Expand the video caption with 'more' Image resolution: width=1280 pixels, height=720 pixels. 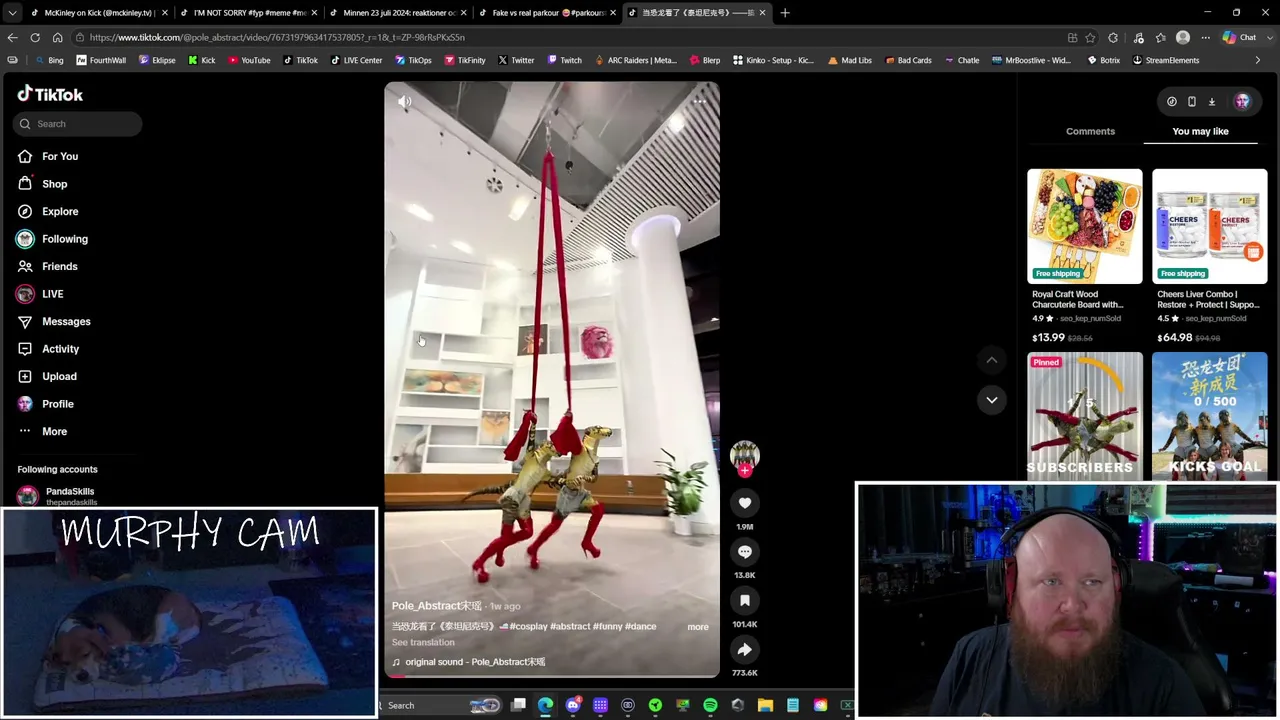coord(698,627)
